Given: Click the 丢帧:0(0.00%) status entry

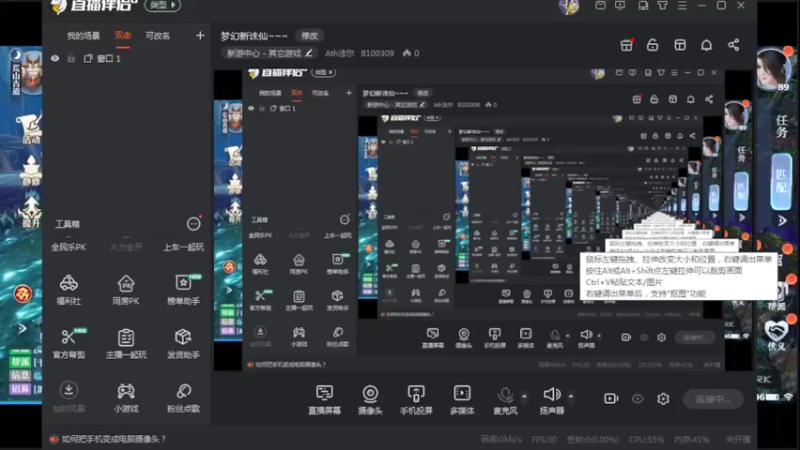Looking at the screenshot, I should [x=592, y=439].
